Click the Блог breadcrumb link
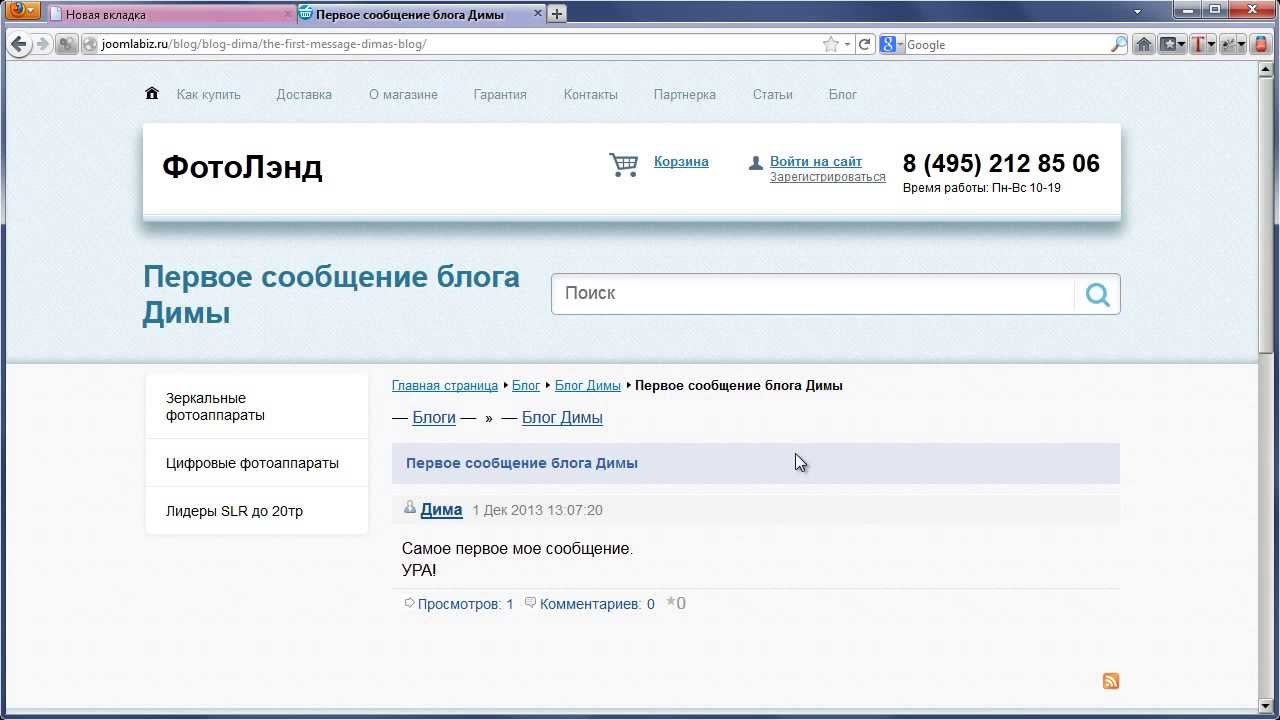The height and width of the screenshot is (720, 1280). coord(526,385)
